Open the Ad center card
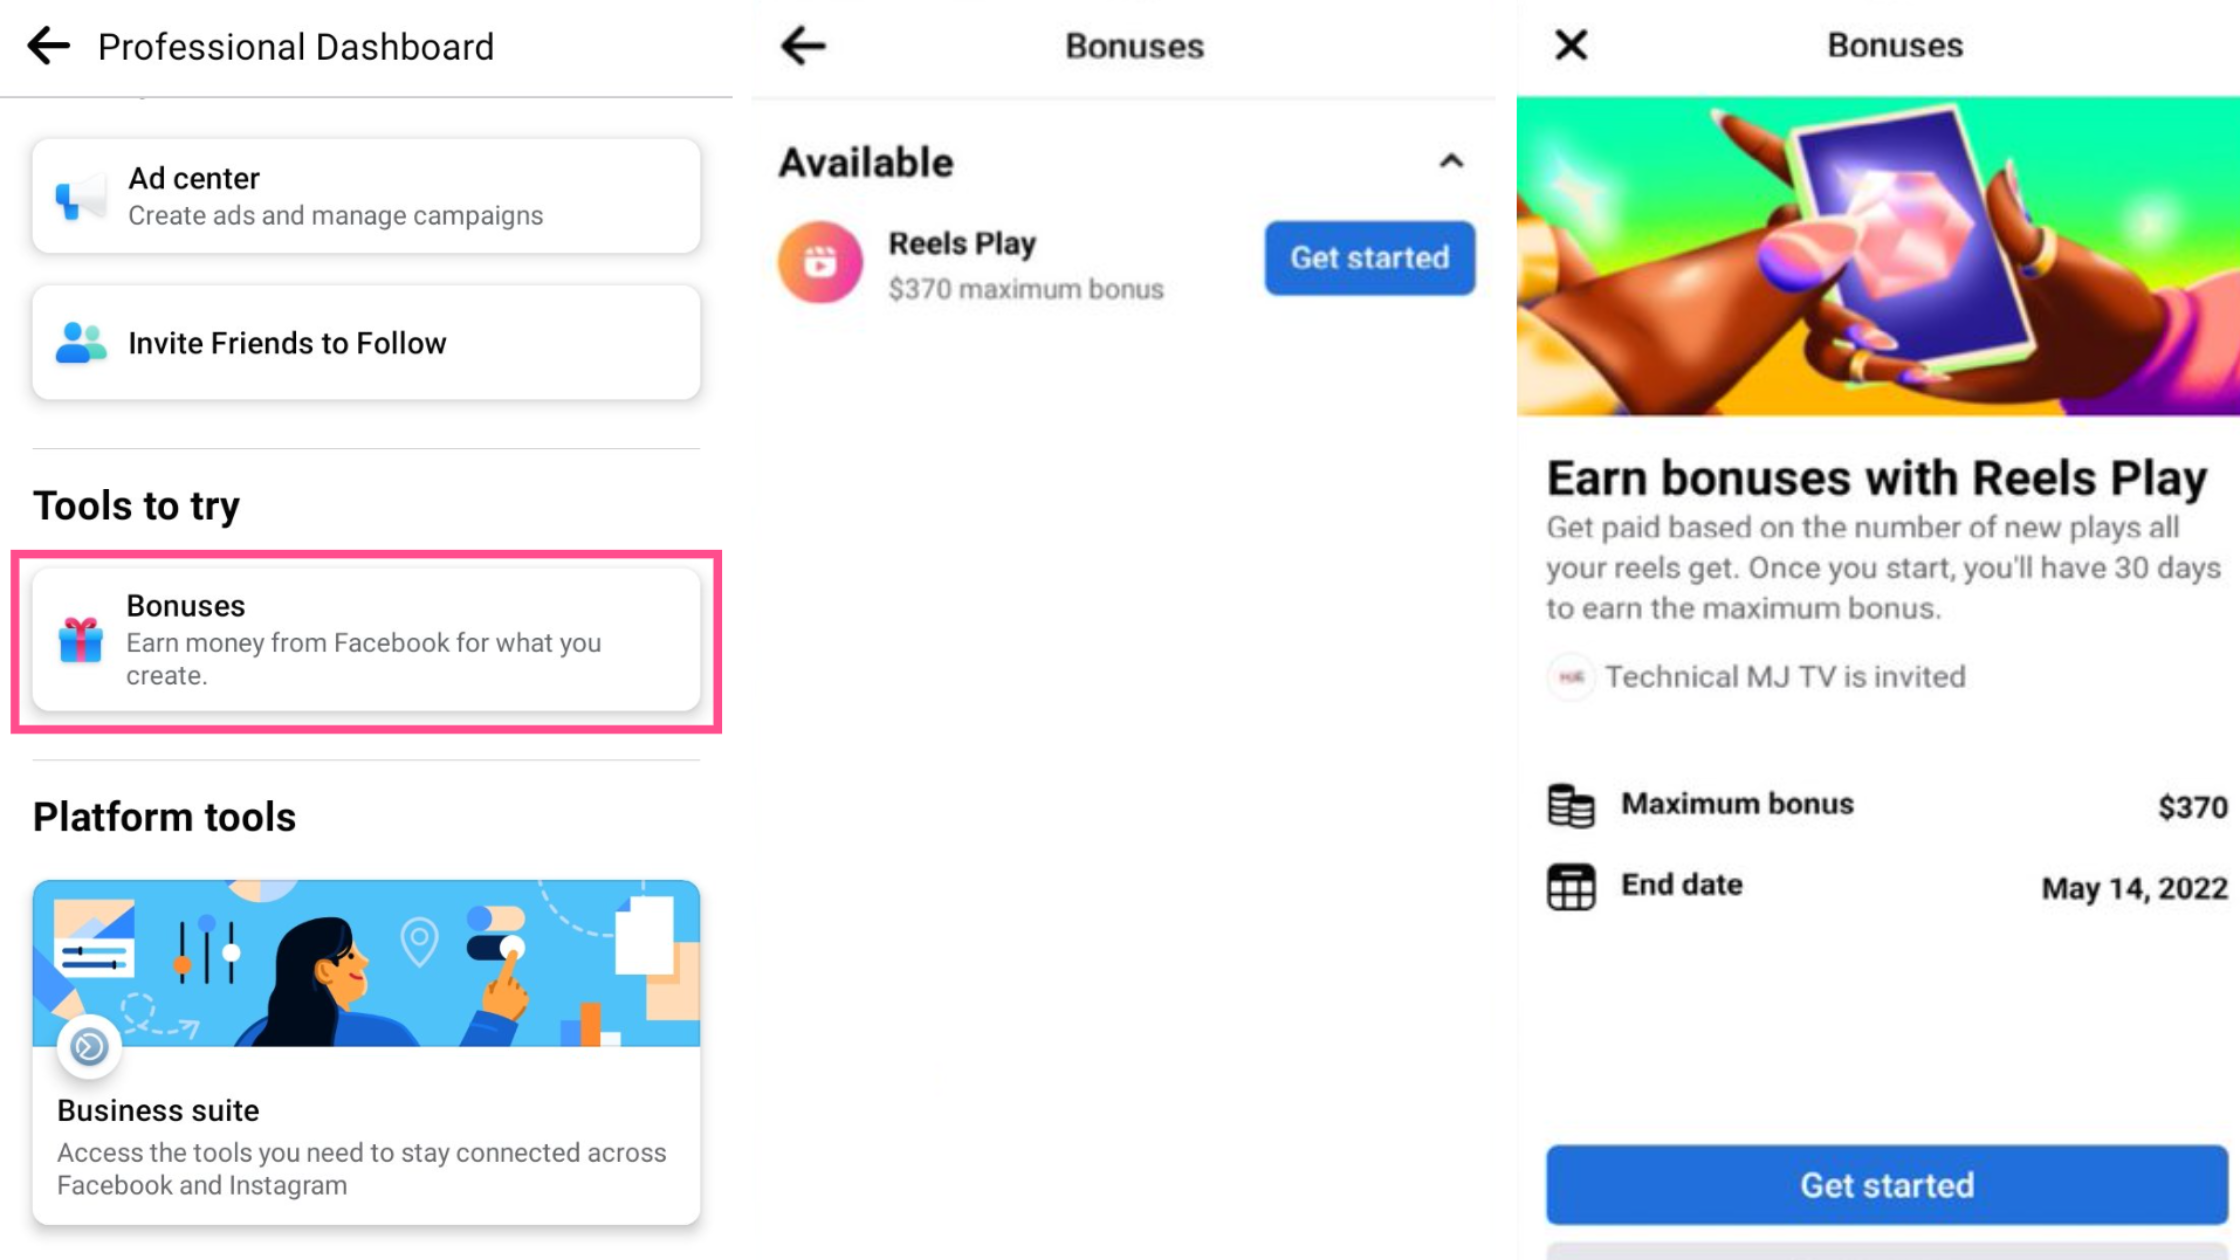The height and width of the screenshot is (1260, 2240). 366,196
